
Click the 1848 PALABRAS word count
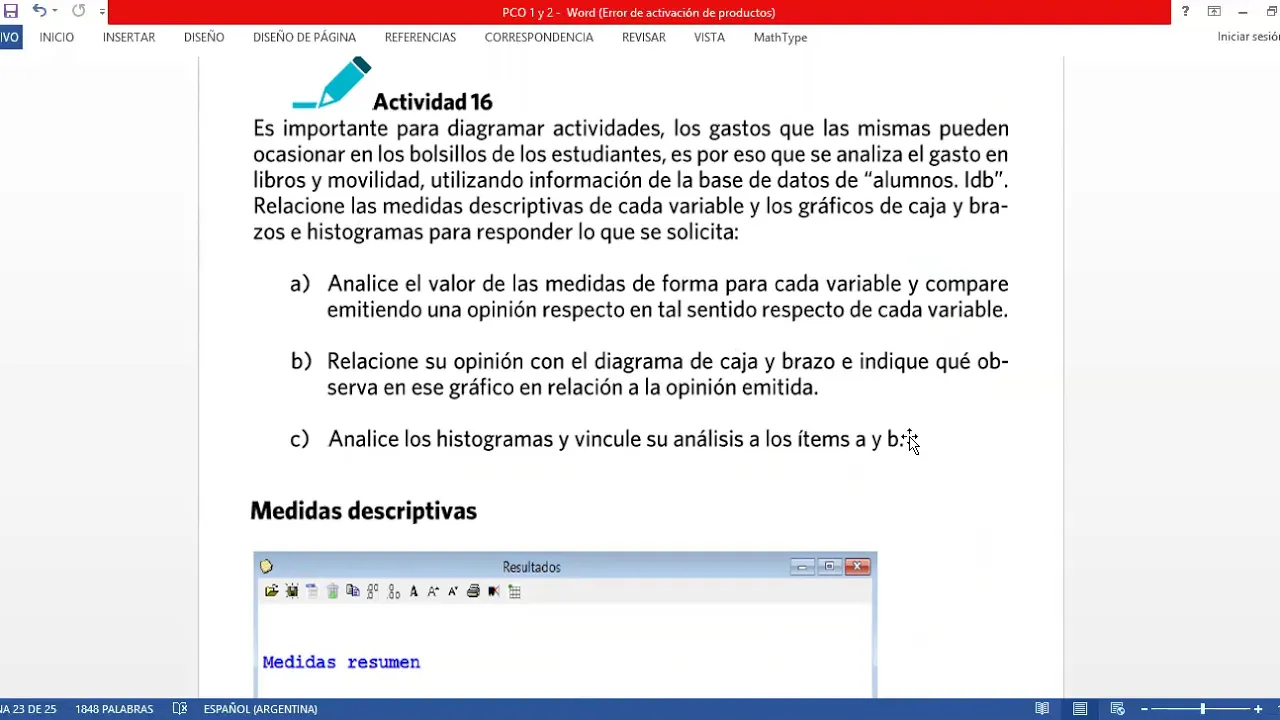click(114, 709)
